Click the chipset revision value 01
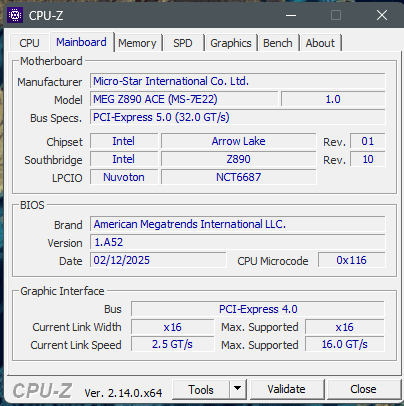The height and width of the screenshot is (406, 404). (368, 141)
